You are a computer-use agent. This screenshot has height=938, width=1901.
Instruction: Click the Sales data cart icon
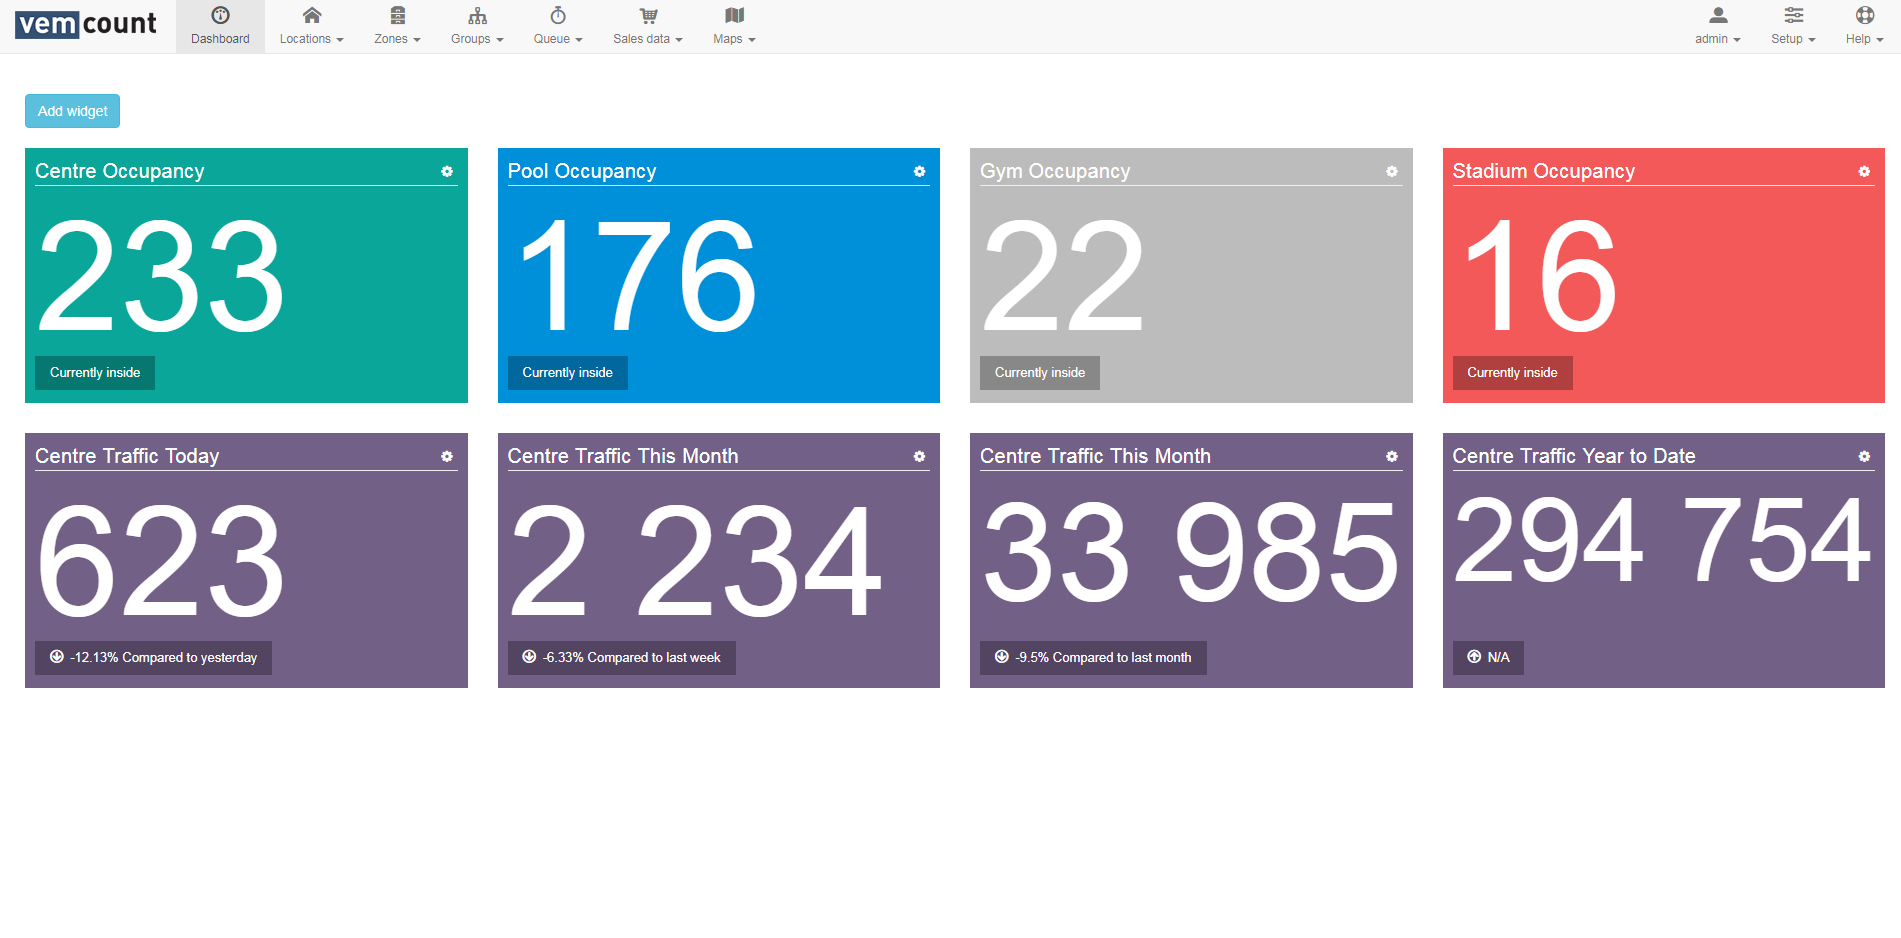pyautogui.click(x=648, y=15)
